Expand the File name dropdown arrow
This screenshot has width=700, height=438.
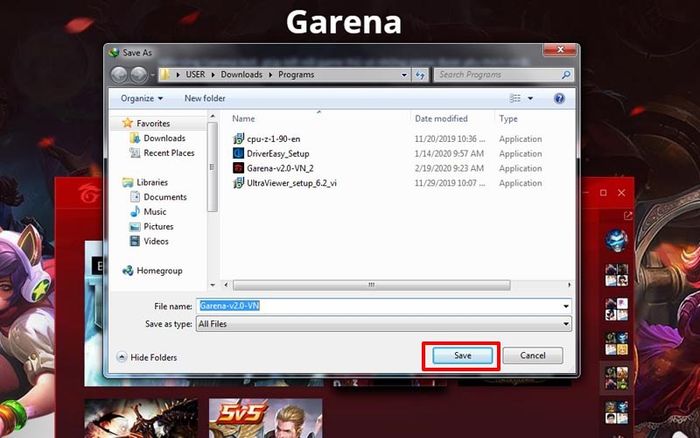(566, 306)
